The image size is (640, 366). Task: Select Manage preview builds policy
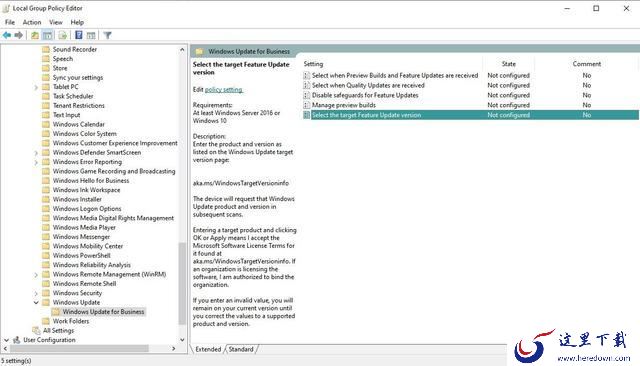[x=344, y=105]
